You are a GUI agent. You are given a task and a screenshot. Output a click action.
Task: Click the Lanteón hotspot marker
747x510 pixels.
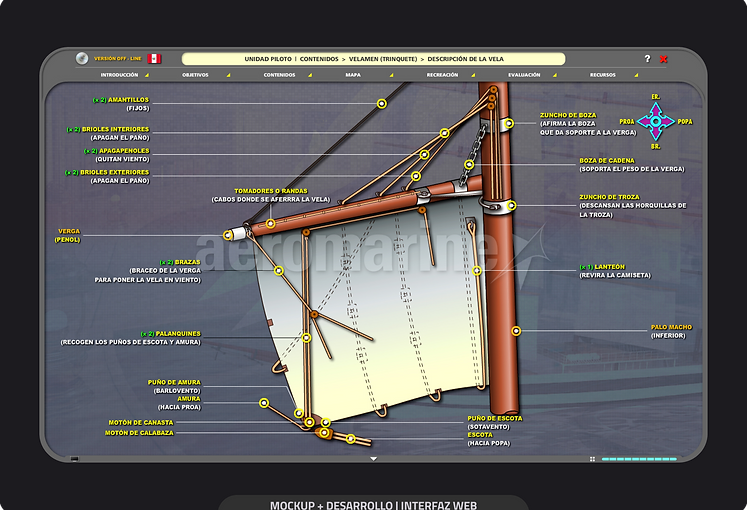(x=477, y=270)
